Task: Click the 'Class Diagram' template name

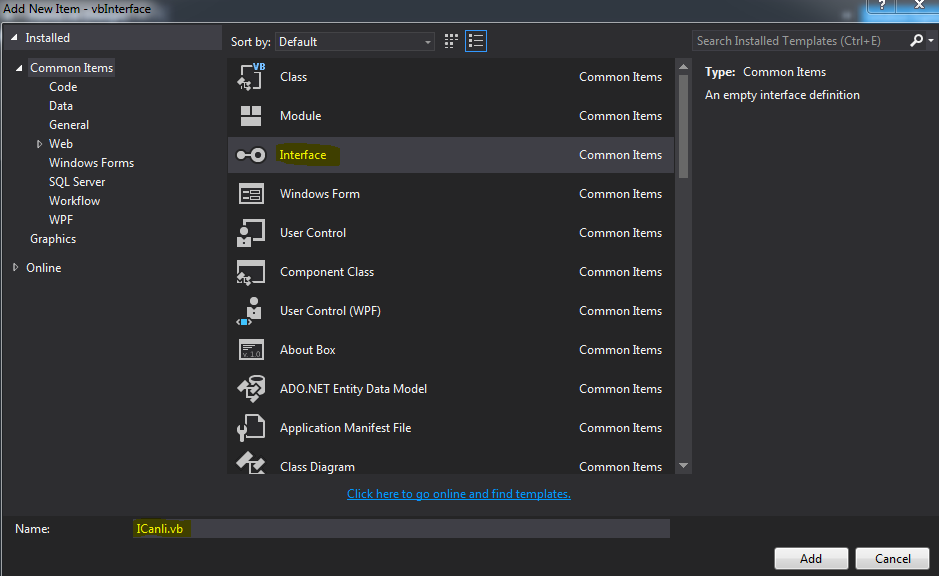Action: tap(317, 467)
